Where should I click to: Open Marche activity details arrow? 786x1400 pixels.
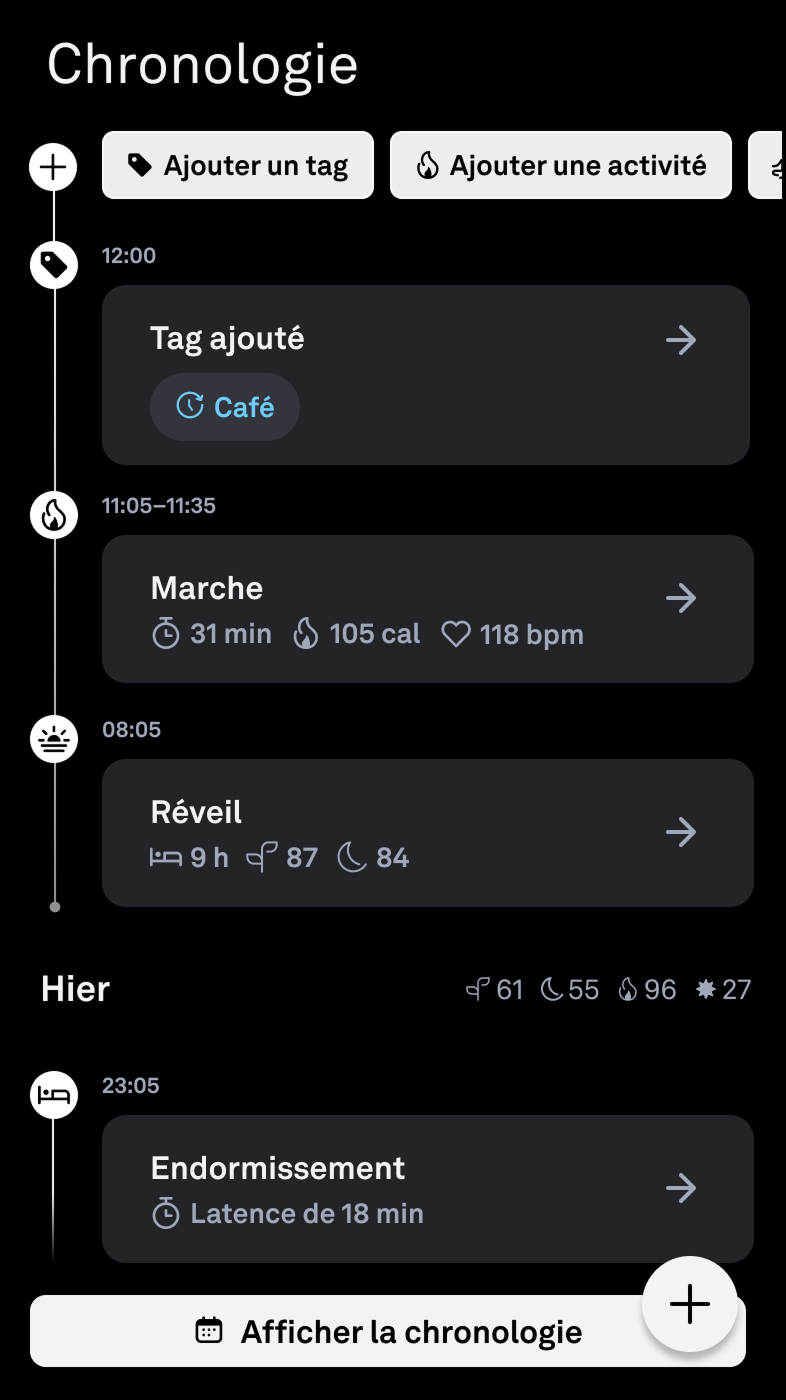(681, 599)
